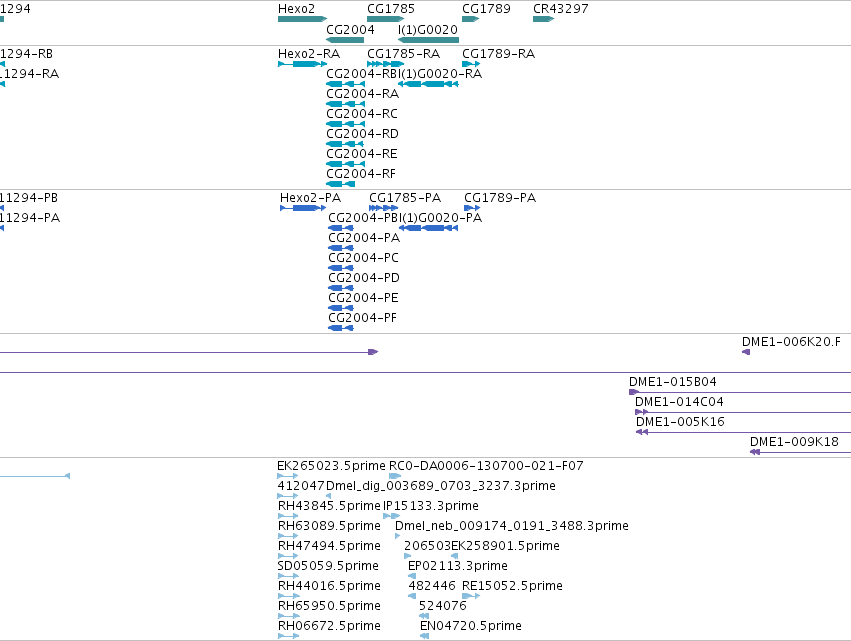Click the CG1785 gene arrow glyph
The width and height of the screenshot is (851, 641).
(385, 19)
